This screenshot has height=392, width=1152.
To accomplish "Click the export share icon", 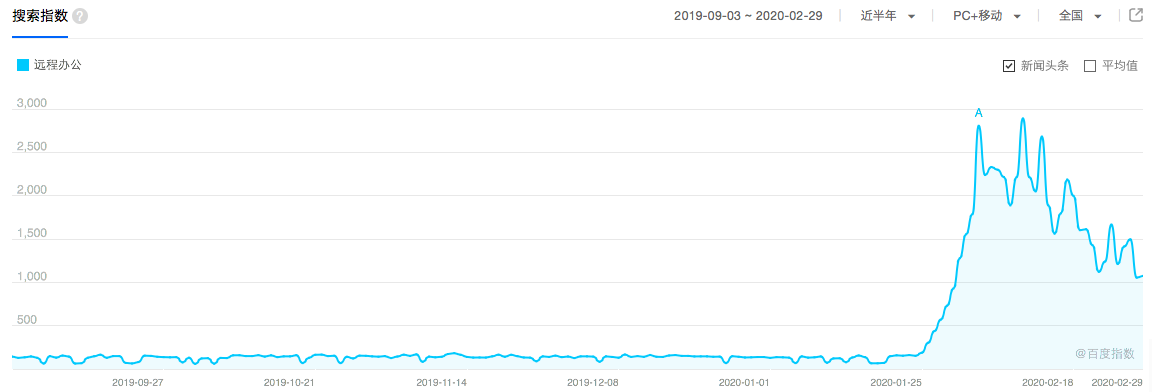I will click(x=1135, y=15).
